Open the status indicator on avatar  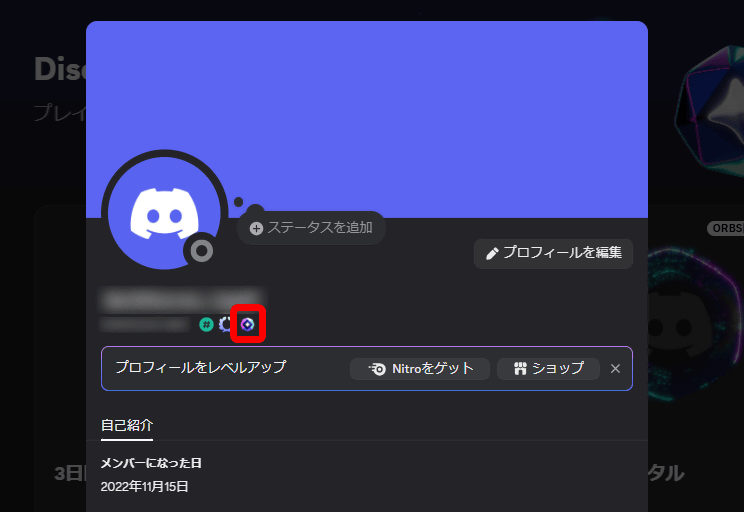pos(202,251)
